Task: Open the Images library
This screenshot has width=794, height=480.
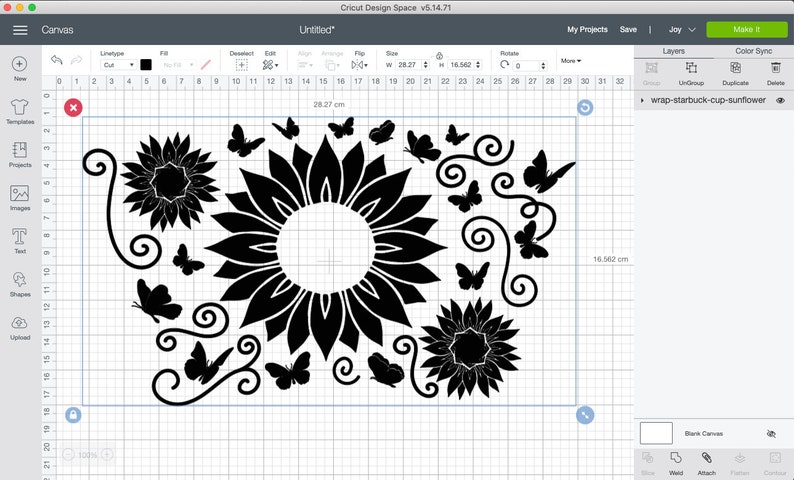Action: (x=20, y=197)
